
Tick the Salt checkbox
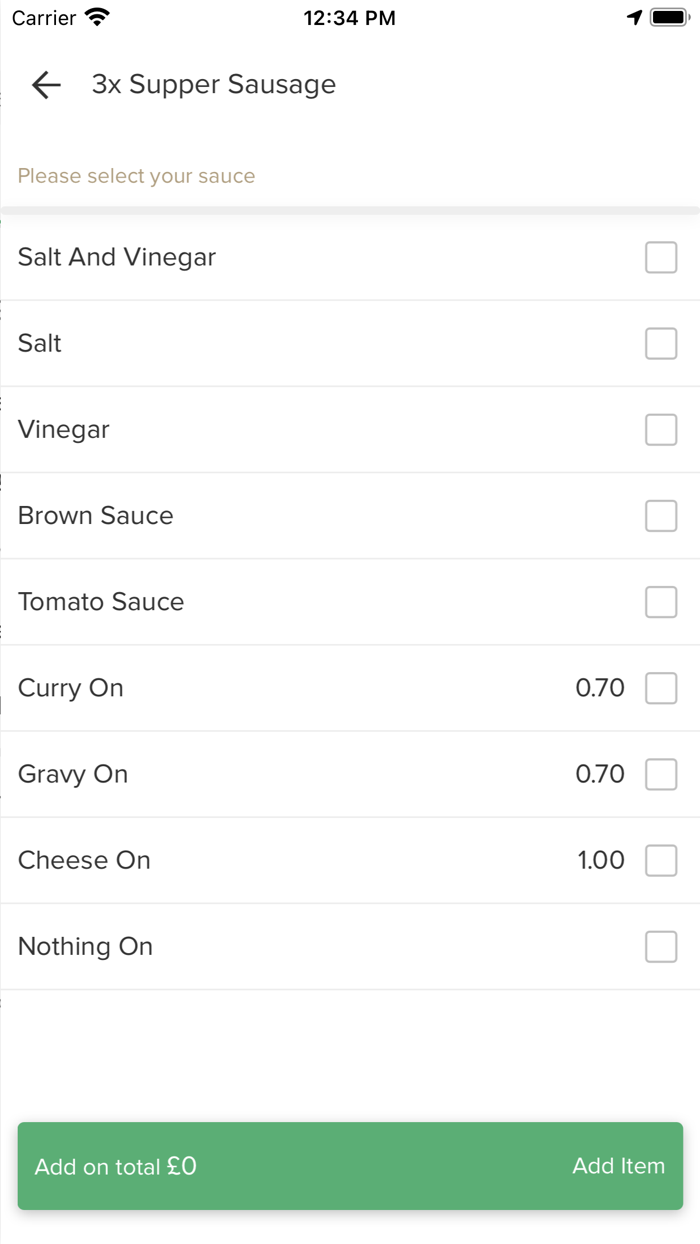click(x=661, y=343)
